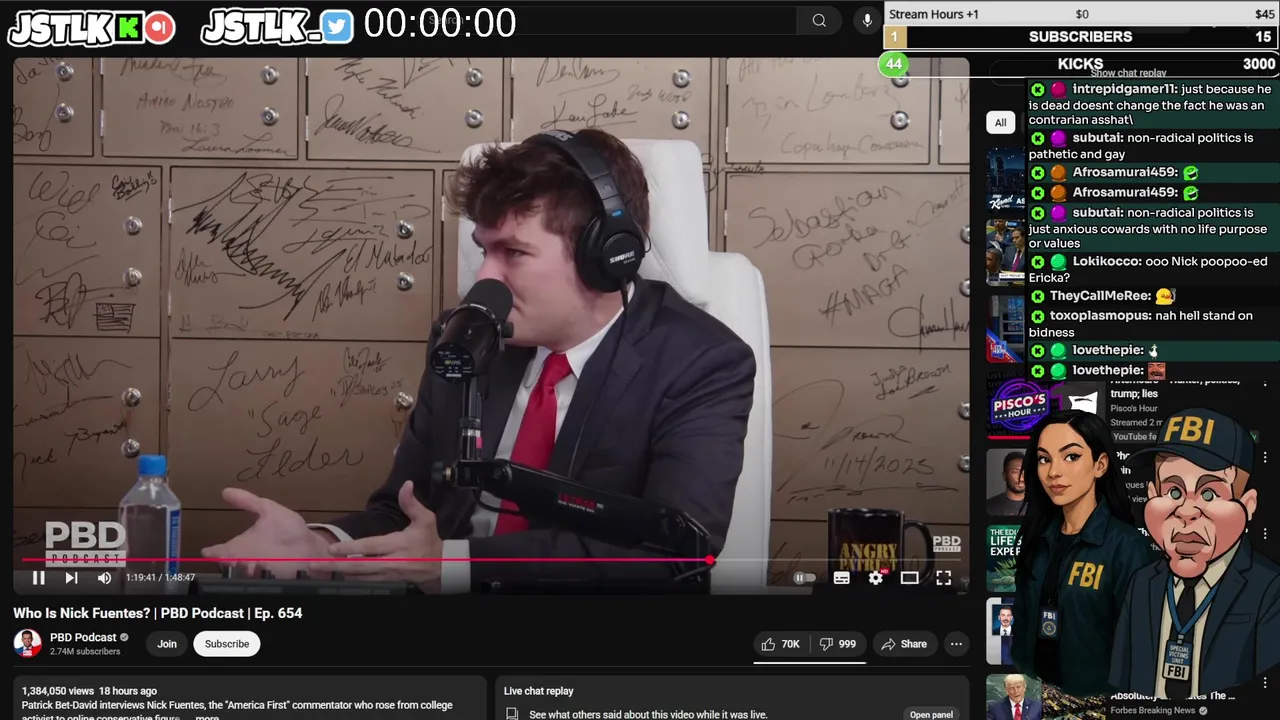Screen dimensions: 1280x720
Task: Click Lokikocco username in chat
Action: pyautogui.click(x=1107, y=261)
